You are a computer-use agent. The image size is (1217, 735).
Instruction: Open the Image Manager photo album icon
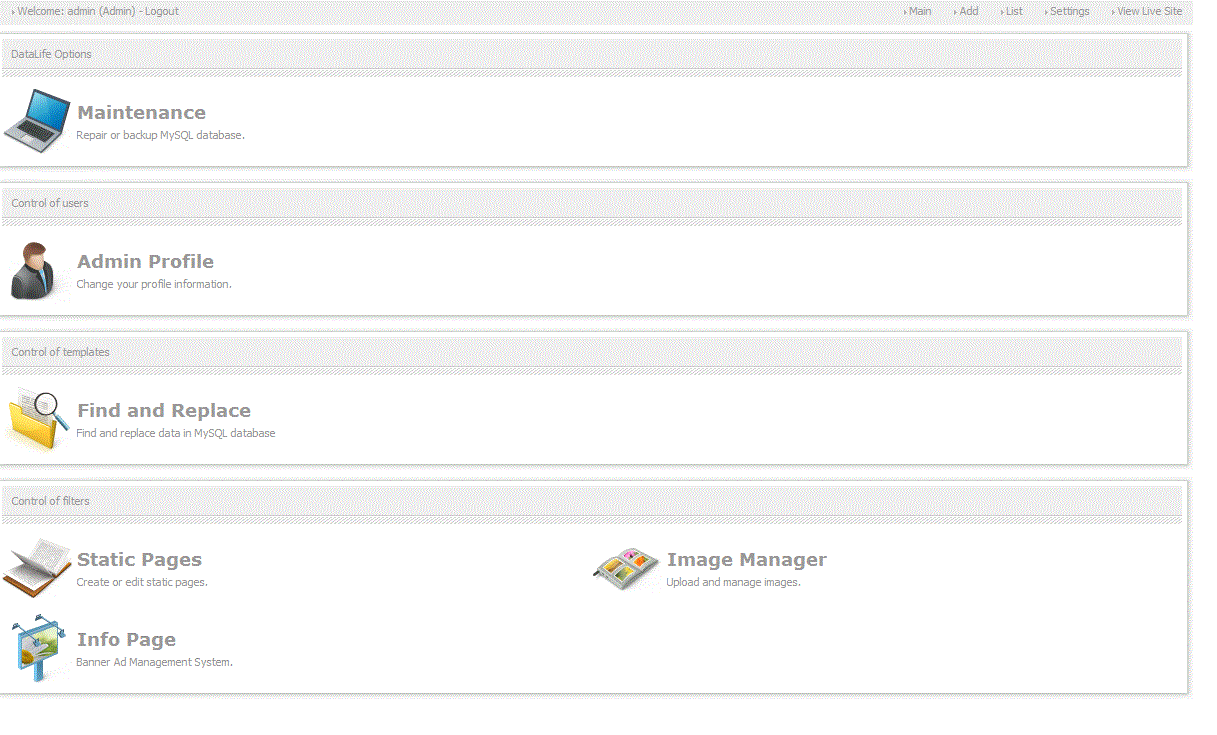[x=626, y=568]
